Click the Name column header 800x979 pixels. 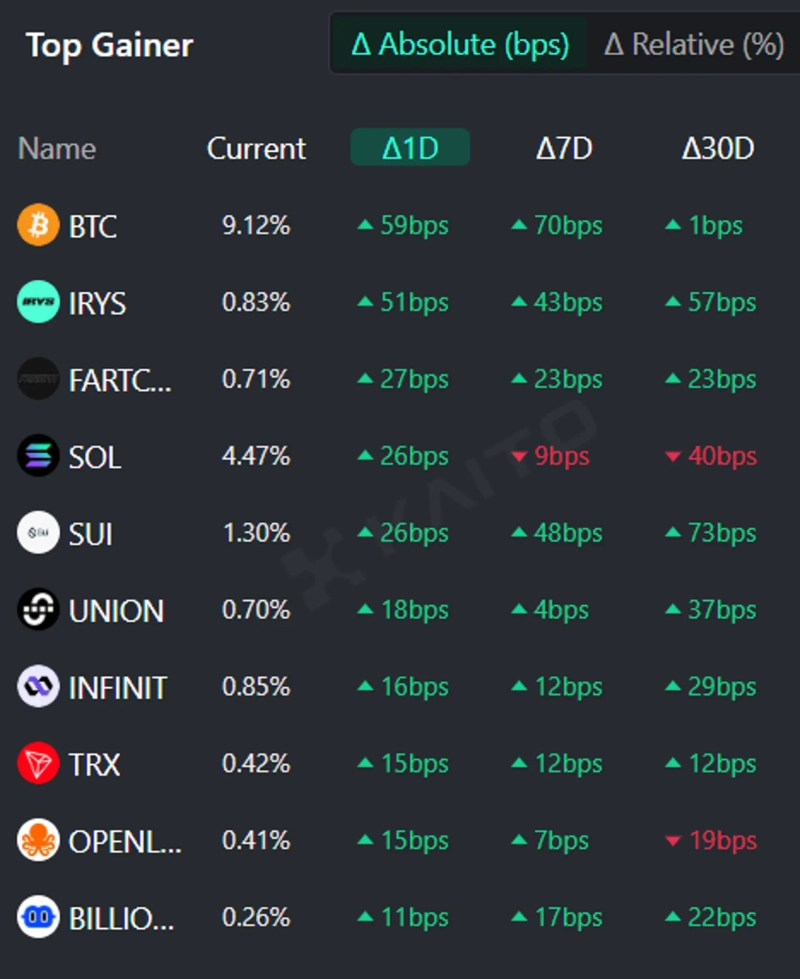tap(57, 148)
